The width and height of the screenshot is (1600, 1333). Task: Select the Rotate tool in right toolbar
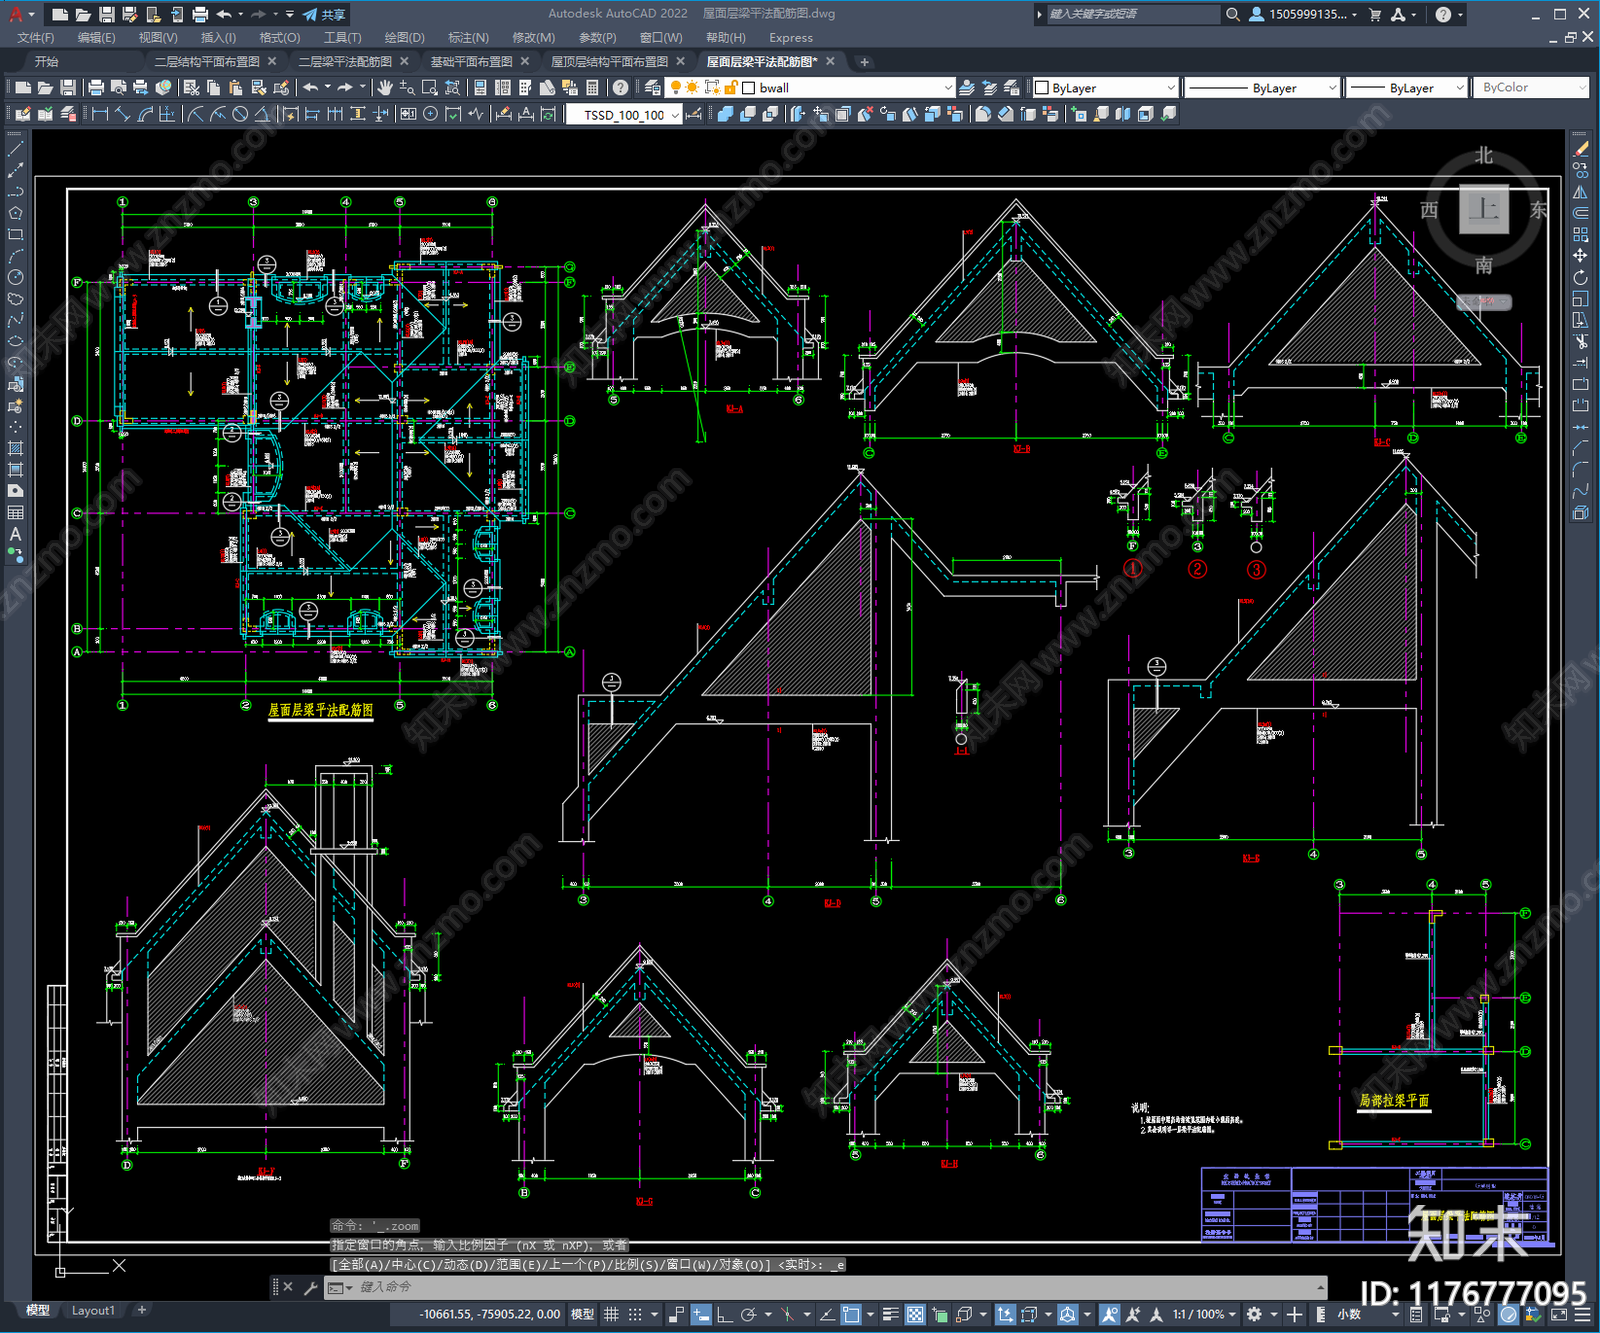click(x=1580, y=277)
